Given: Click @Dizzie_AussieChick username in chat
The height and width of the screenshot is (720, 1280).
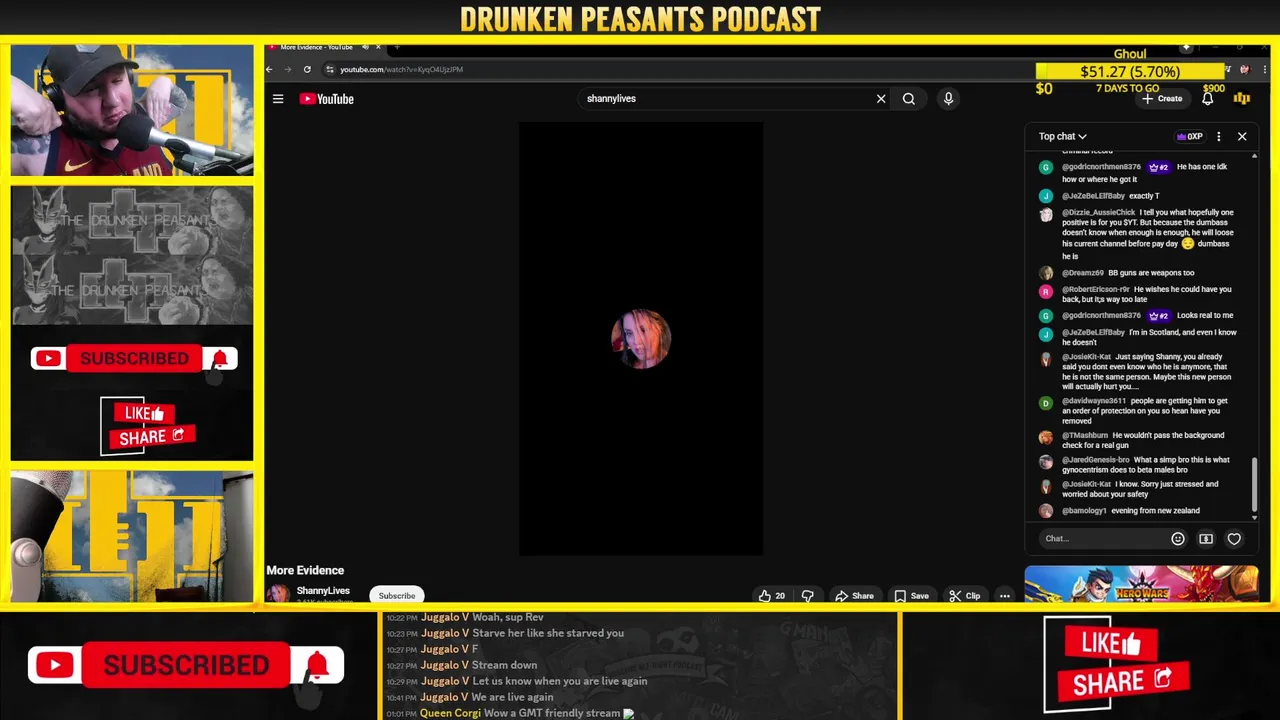Looking at the screenshot, I should 1099,213.
